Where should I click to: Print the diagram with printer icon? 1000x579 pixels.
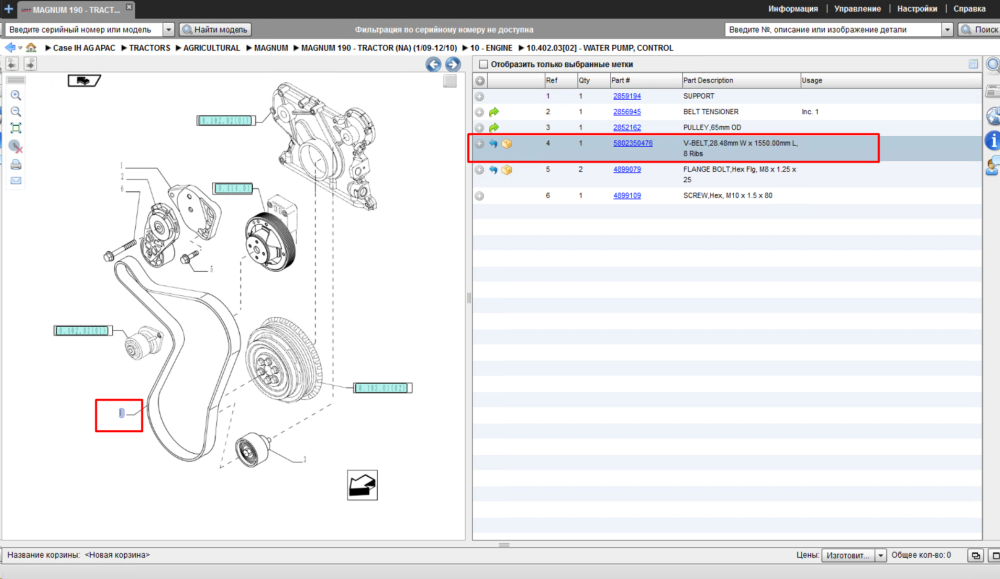coord(16,165)
